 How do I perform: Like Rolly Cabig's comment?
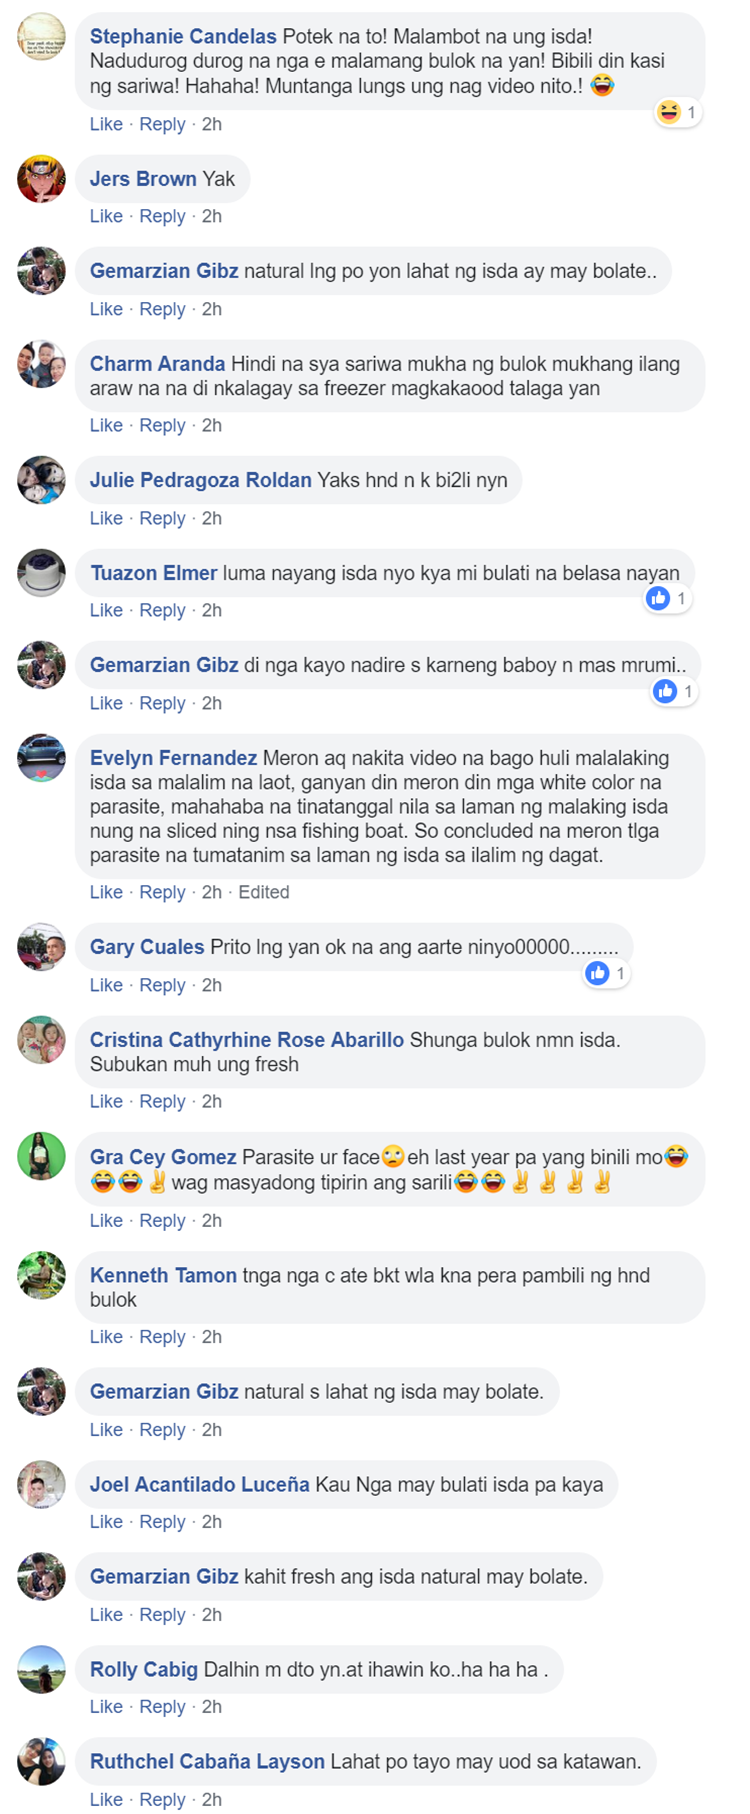tap(106, 1706)
